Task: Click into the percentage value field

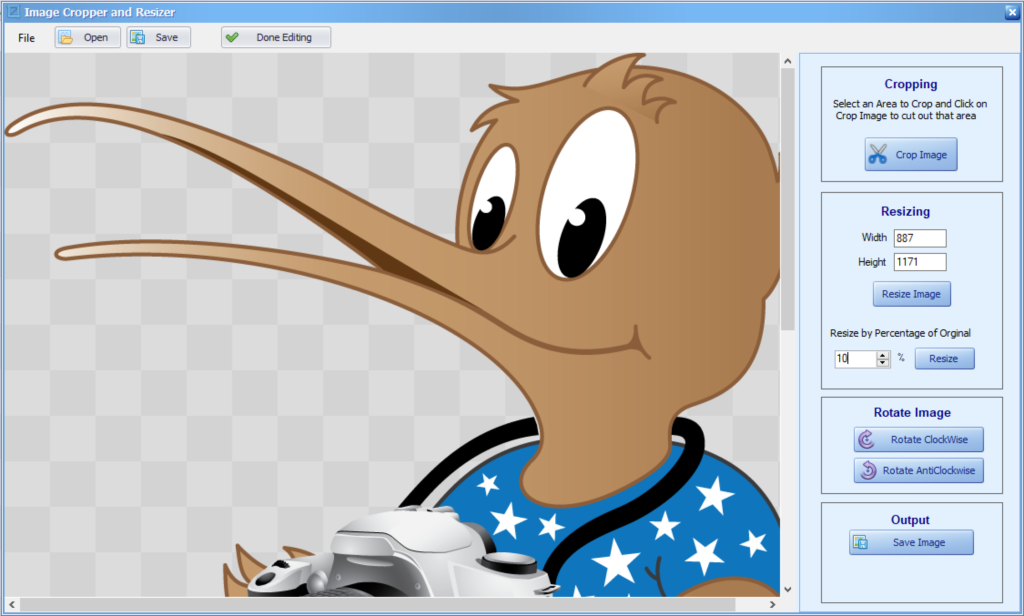Action: (855, 359)
